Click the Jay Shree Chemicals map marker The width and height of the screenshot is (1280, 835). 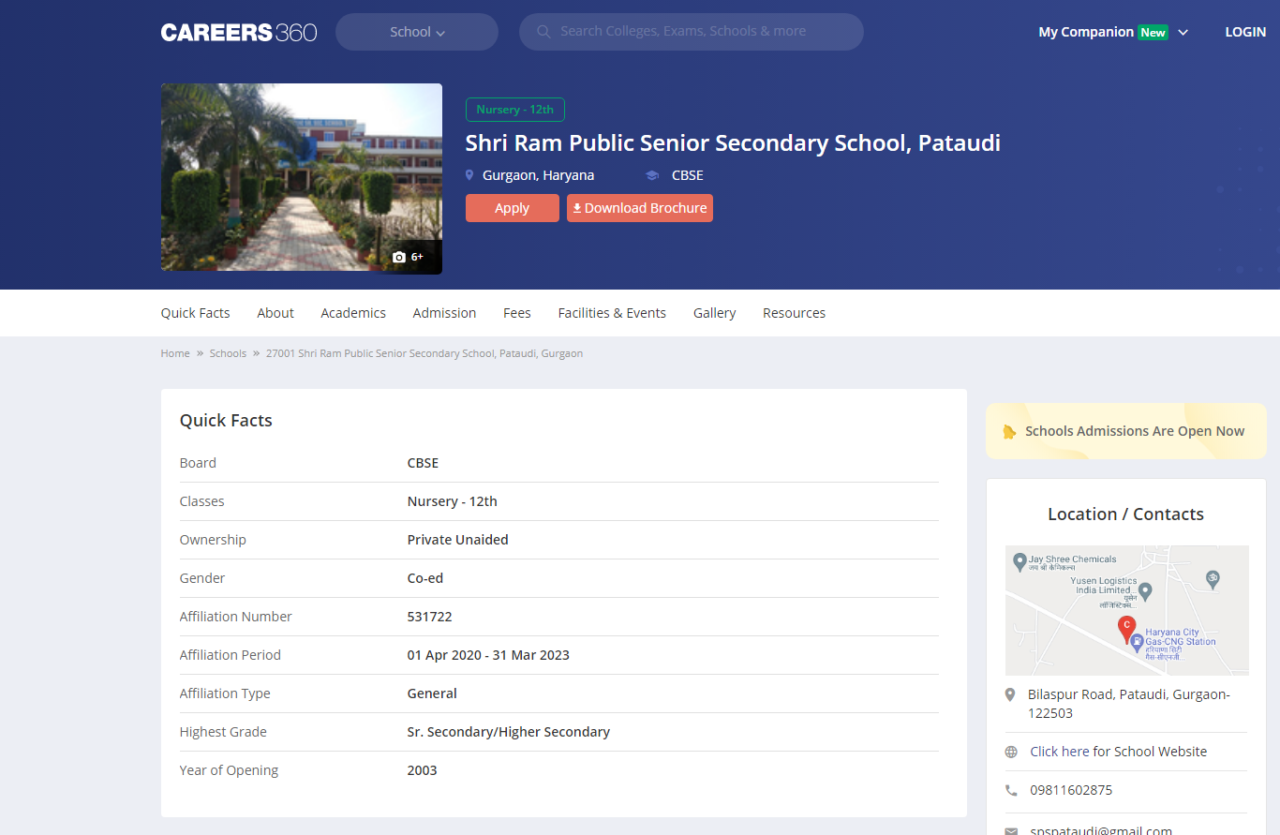point(1020,561)
